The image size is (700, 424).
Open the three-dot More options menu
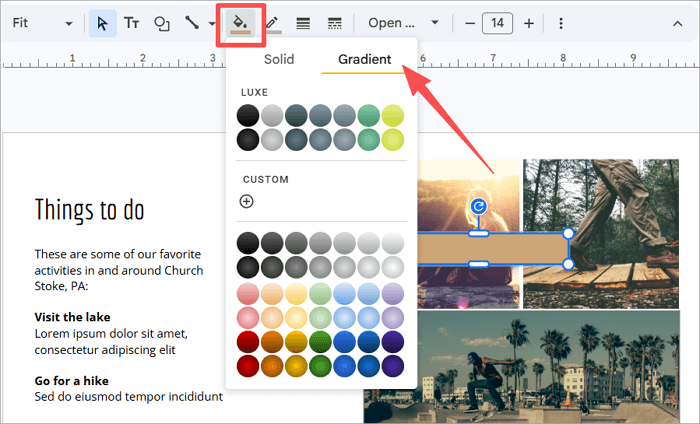(x=560, y=22)
